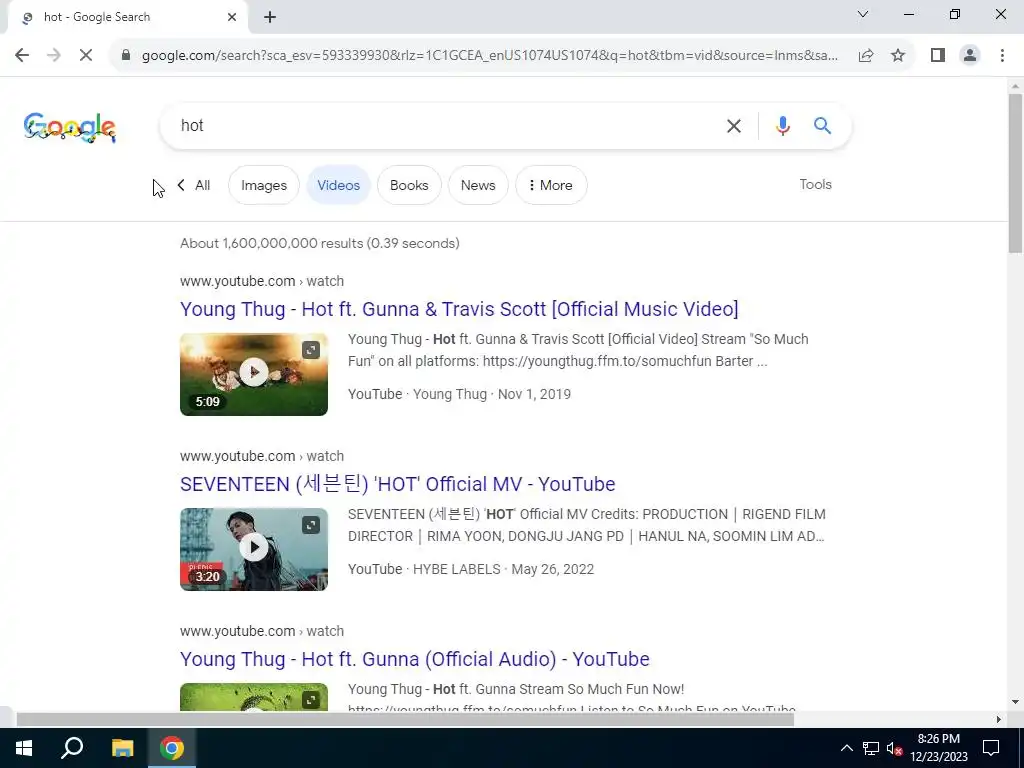Open the Chrome side panel
1024x768 pixels.
(x=938, y=56)
